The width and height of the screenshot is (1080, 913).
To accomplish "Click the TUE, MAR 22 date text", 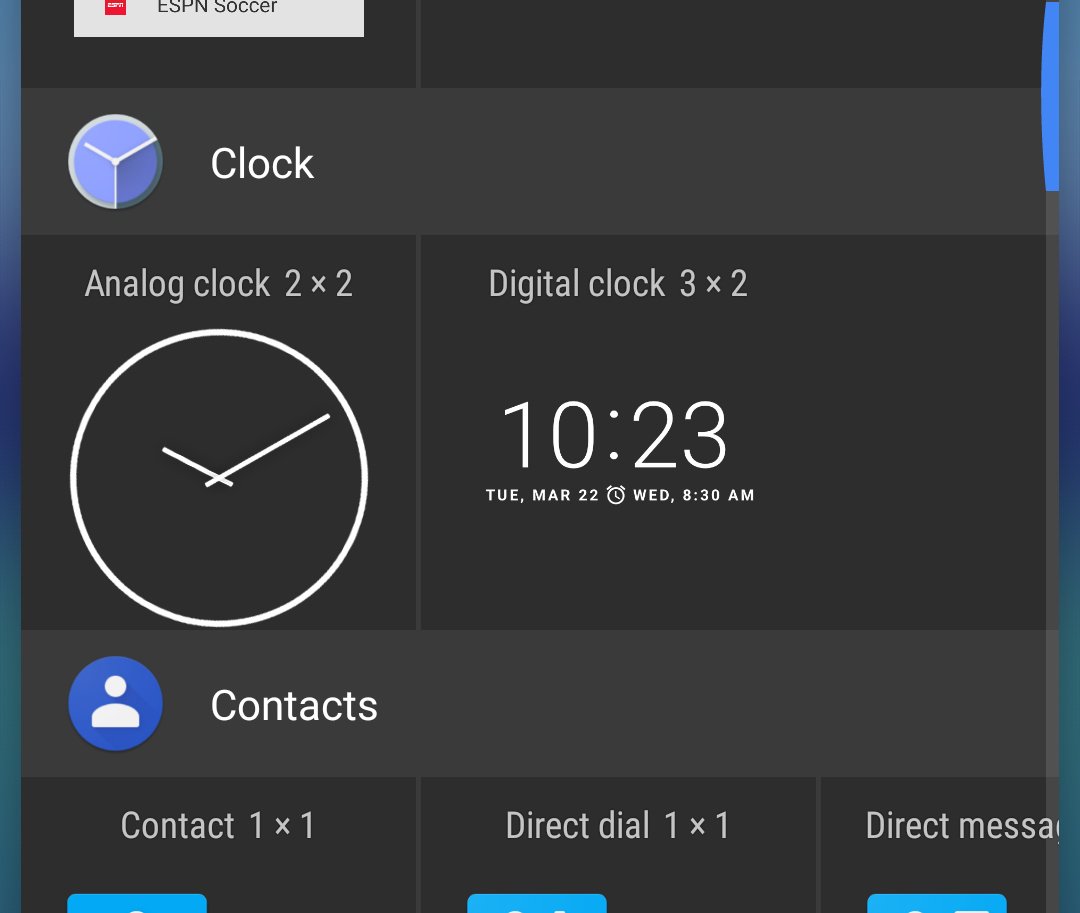I will 543,495.
